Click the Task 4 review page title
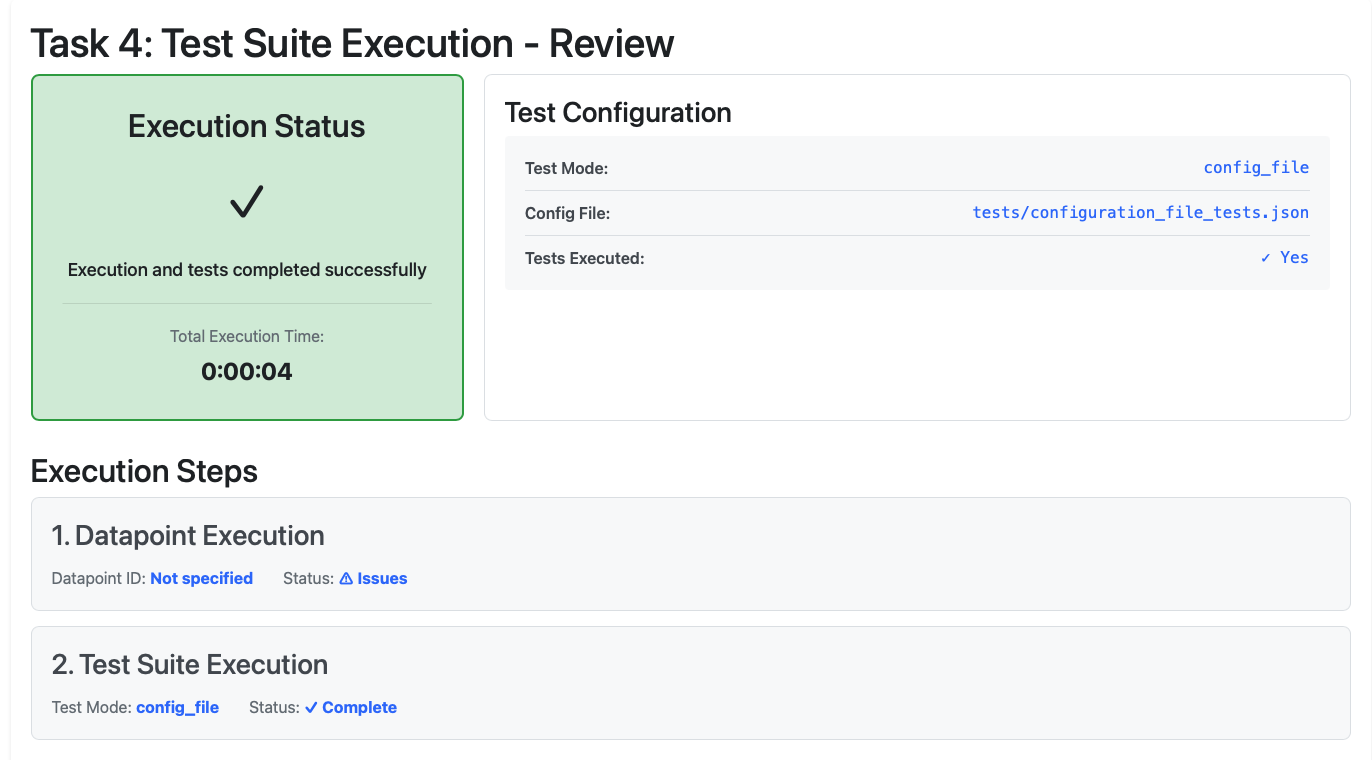This screenshot has width=1372, height=760. coord(352,43)
